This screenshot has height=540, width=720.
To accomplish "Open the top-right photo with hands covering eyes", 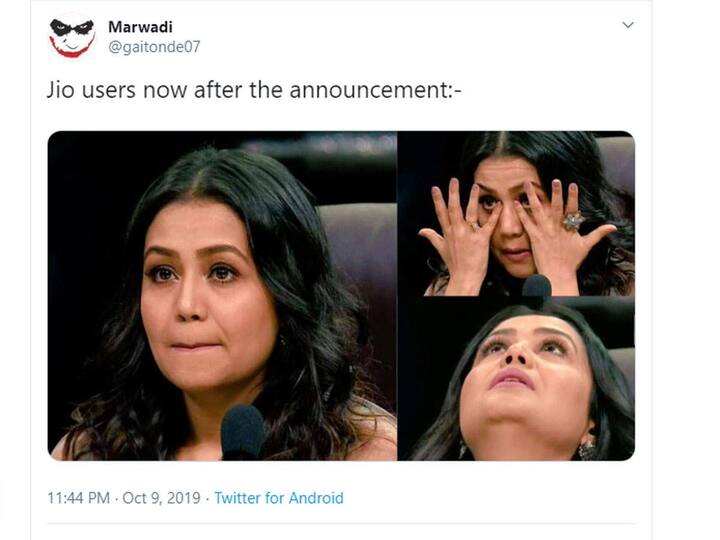I will (516, 213).
